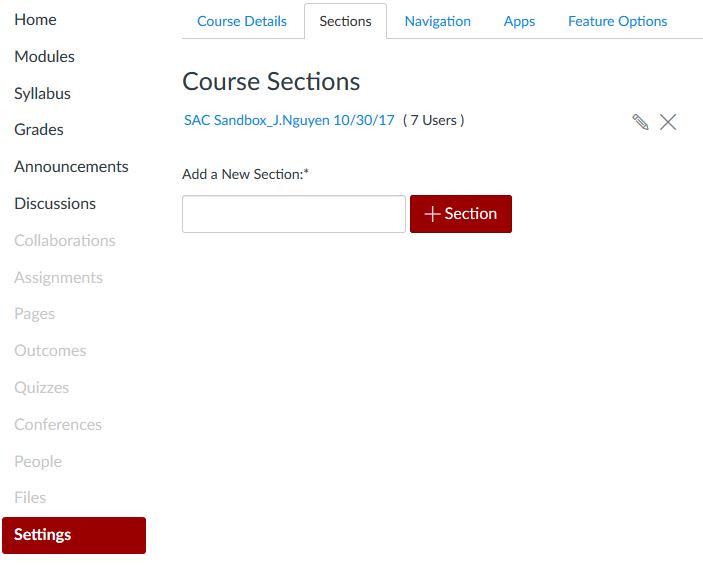The height and width of the screenshot is (568, 703).
Task: Switch to the Apps tab
Action: coord(519,21)
